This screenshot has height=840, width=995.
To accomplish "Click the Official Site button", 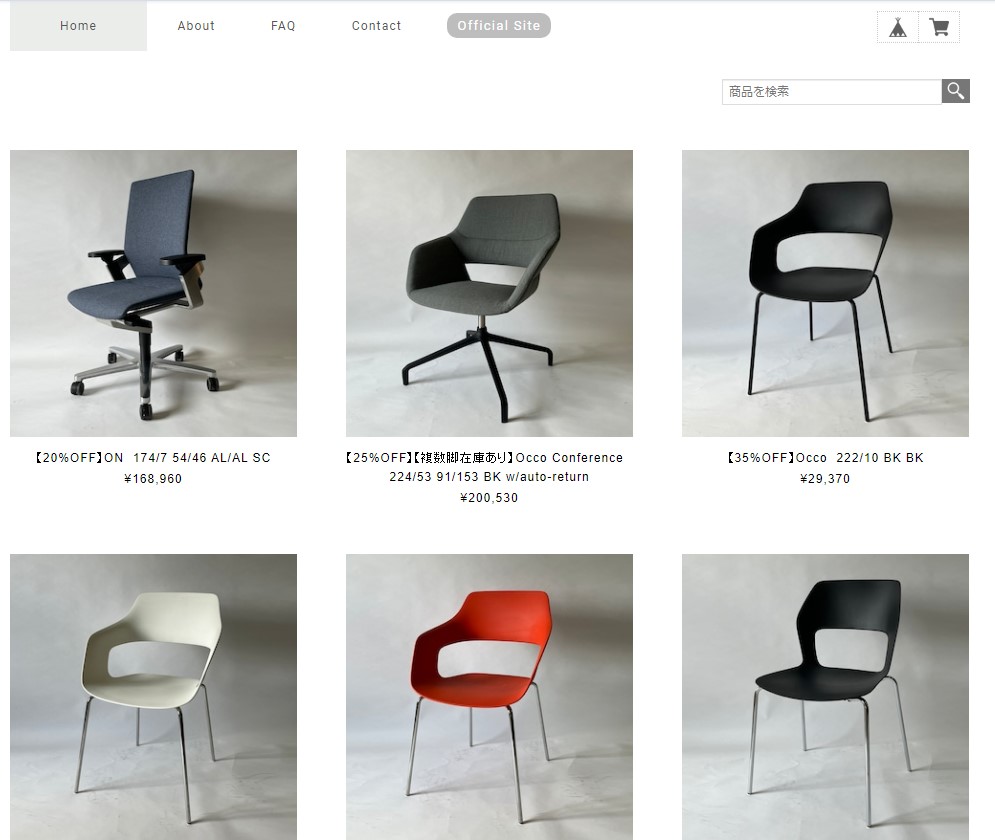I will 499,25.
